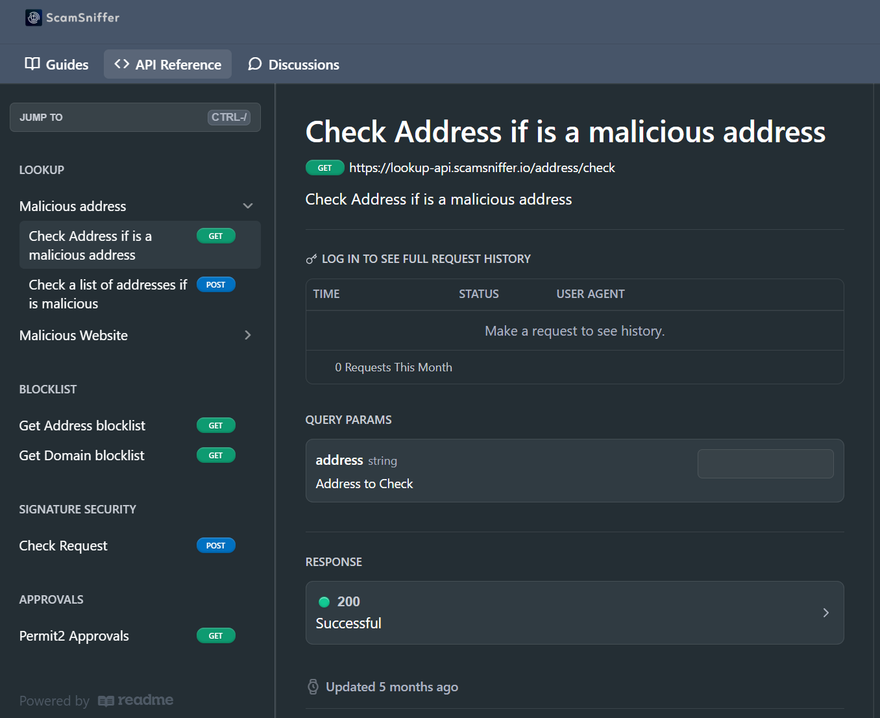Image resolution: width=880 pixels, height=718 pixels.
Task: Click the 'Address to Check' description
Action: [x=364, y=484]
